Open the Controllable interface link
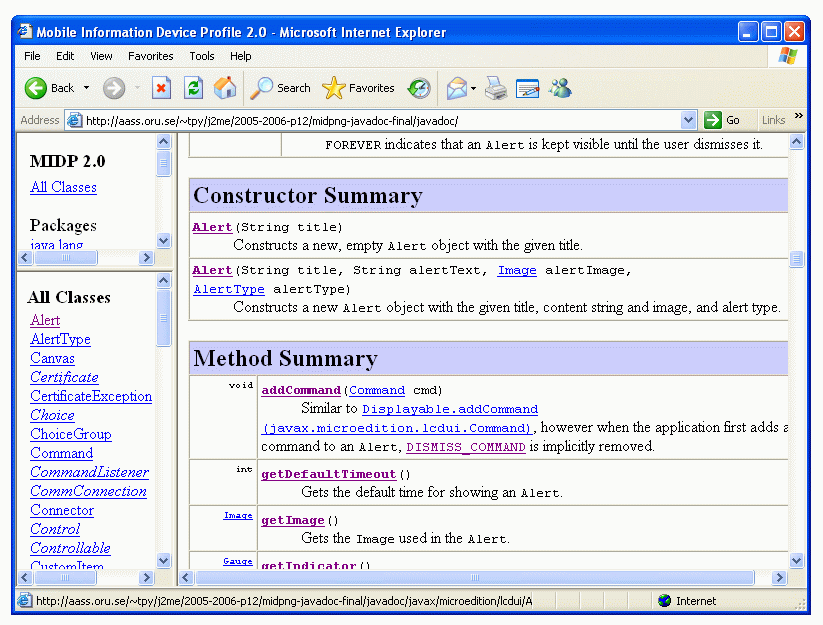 pos(70,548)
